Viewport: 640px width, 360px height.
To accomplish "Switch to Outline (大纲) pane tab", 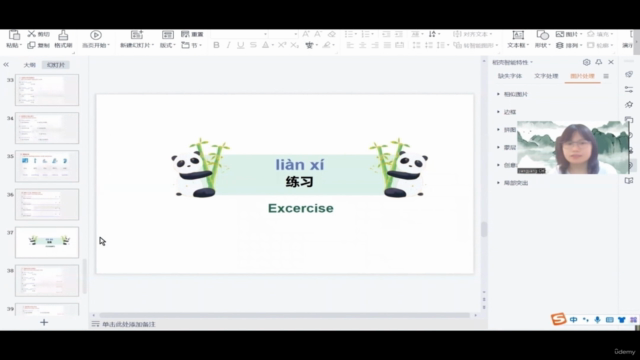I will tap(29, 65).
